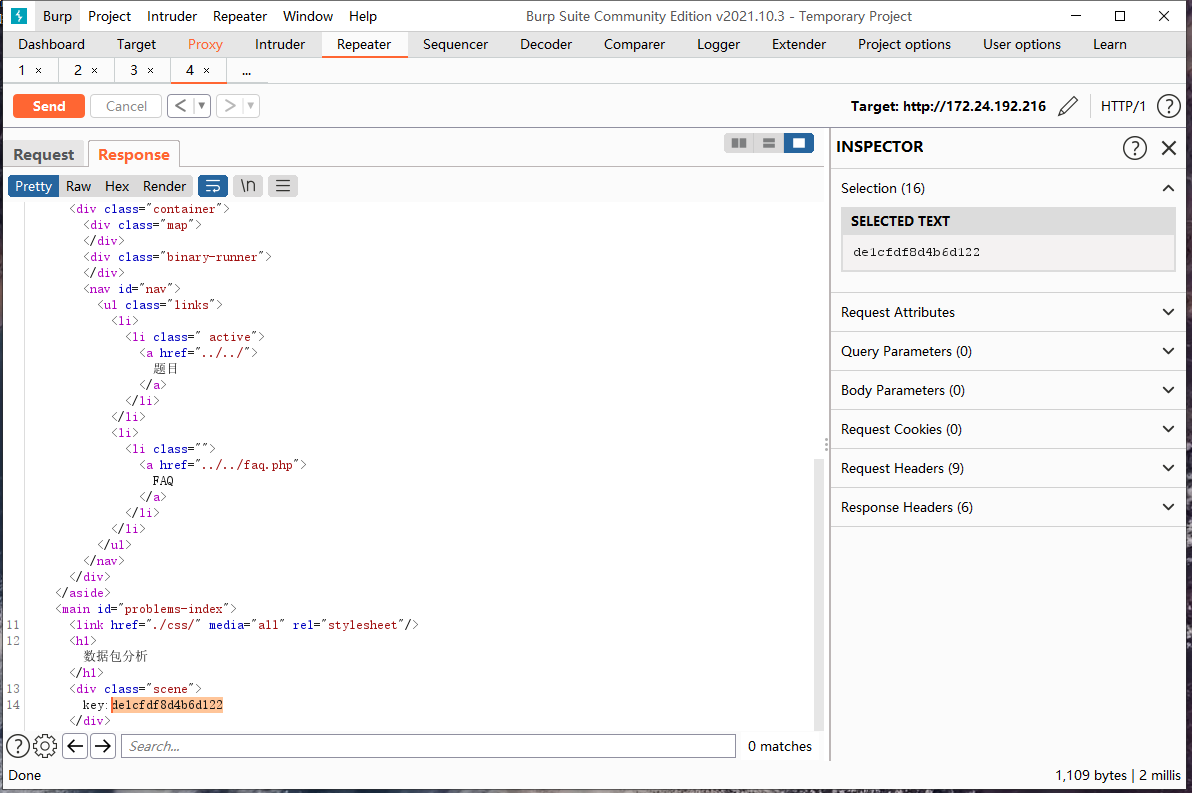Click the pane divider handle dots

pos(826,445)
